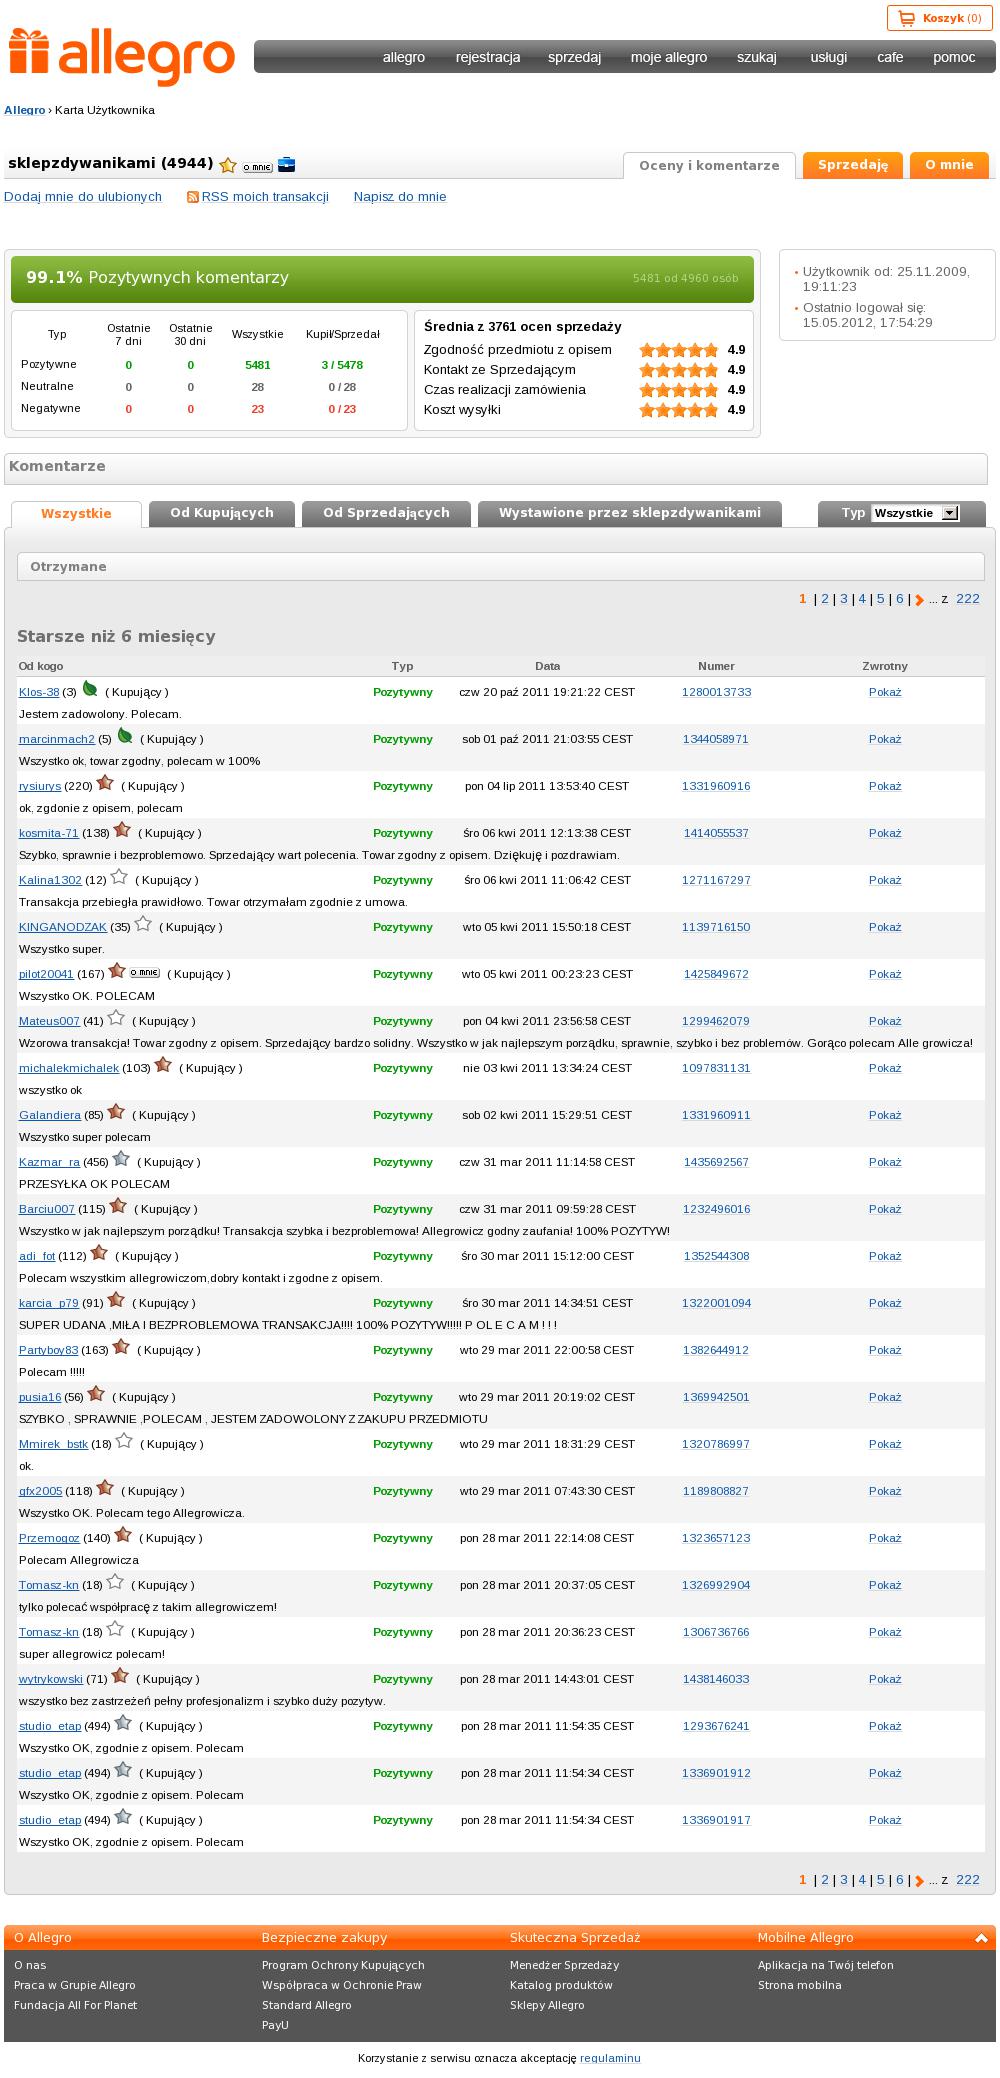Click the star icon next to Galandiera

pyautogui.click(x=116, y=1112)
